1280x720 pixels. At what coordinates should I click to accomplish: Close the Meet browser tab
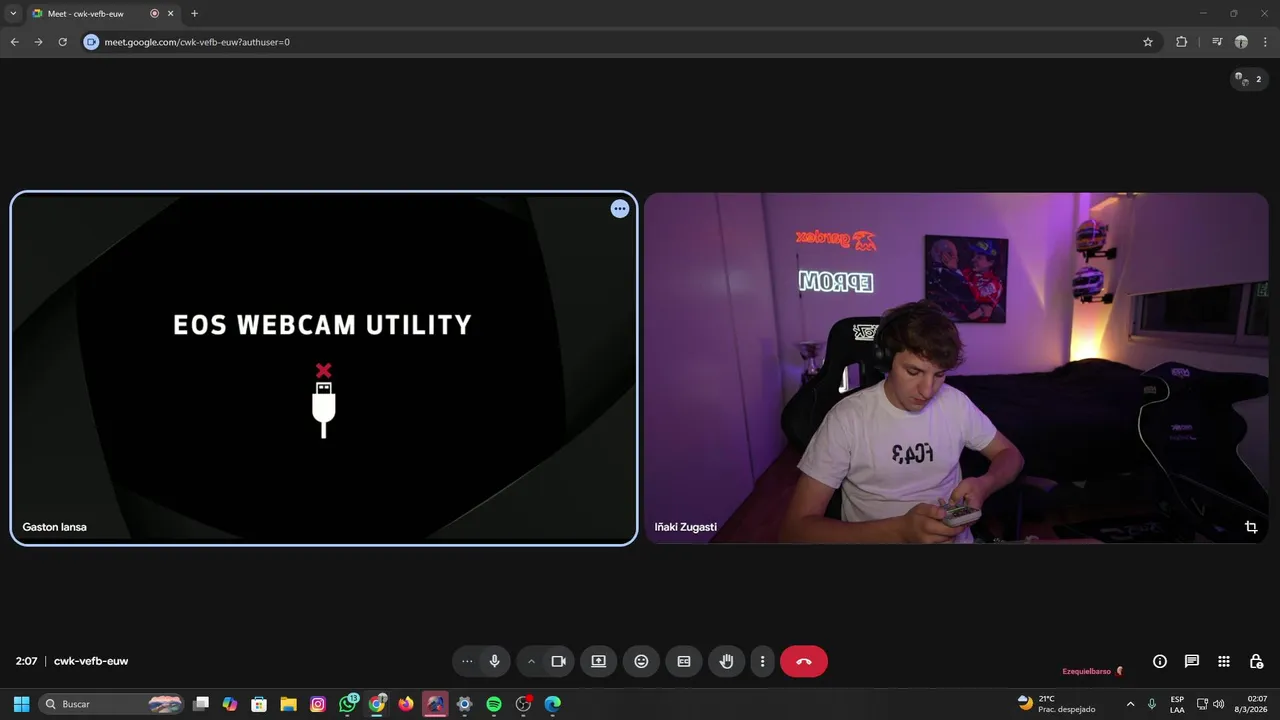coord(171,14)
